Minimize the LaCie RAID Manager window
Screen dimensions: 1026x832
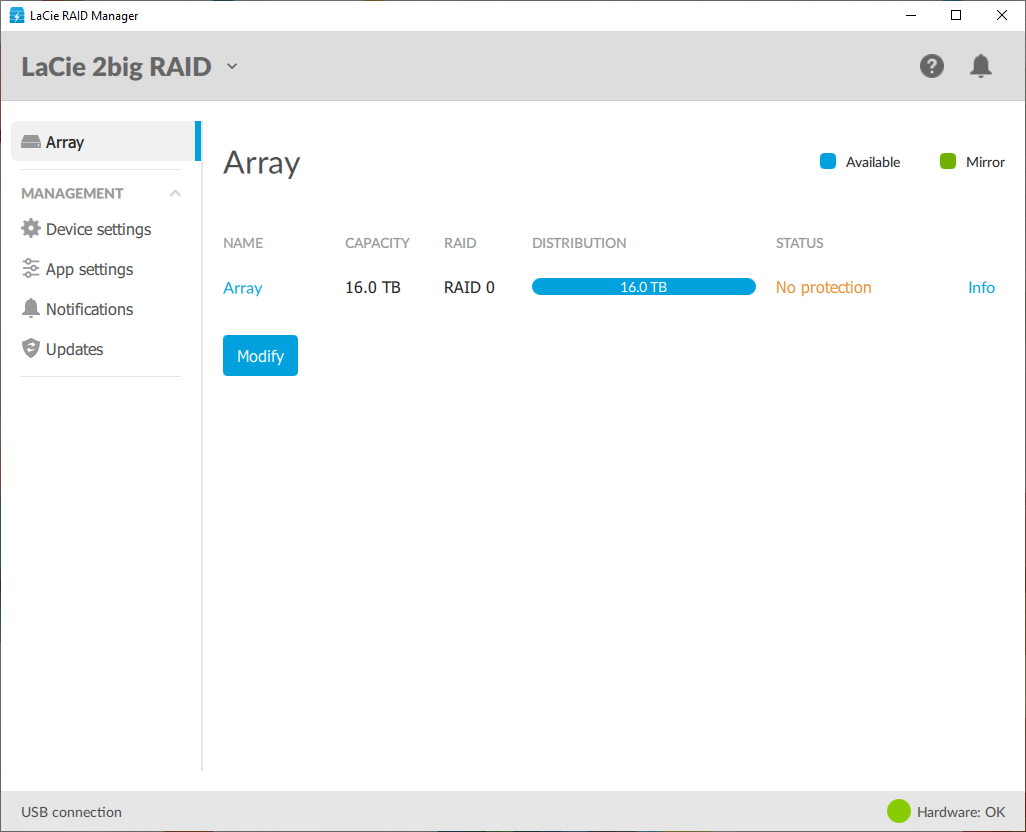pyautogui.click(x=911, y=15)
